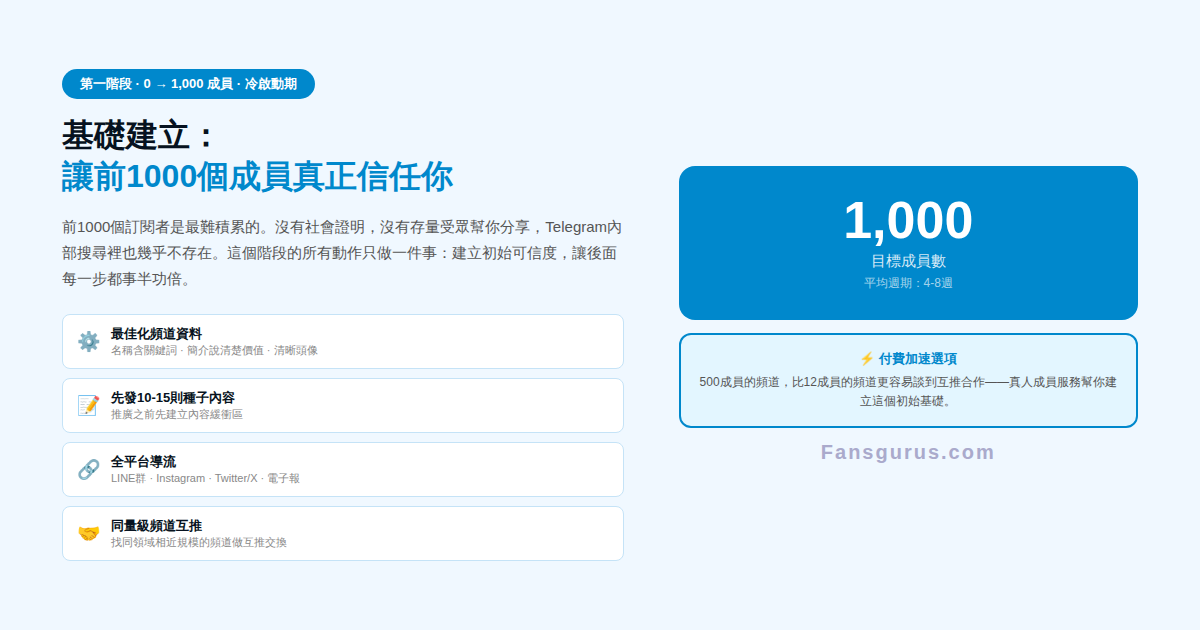The width and height of the screenshot is (1200, 630).
Task: Tap the handshake icon in the last step card
Action: tap(85, 532)
